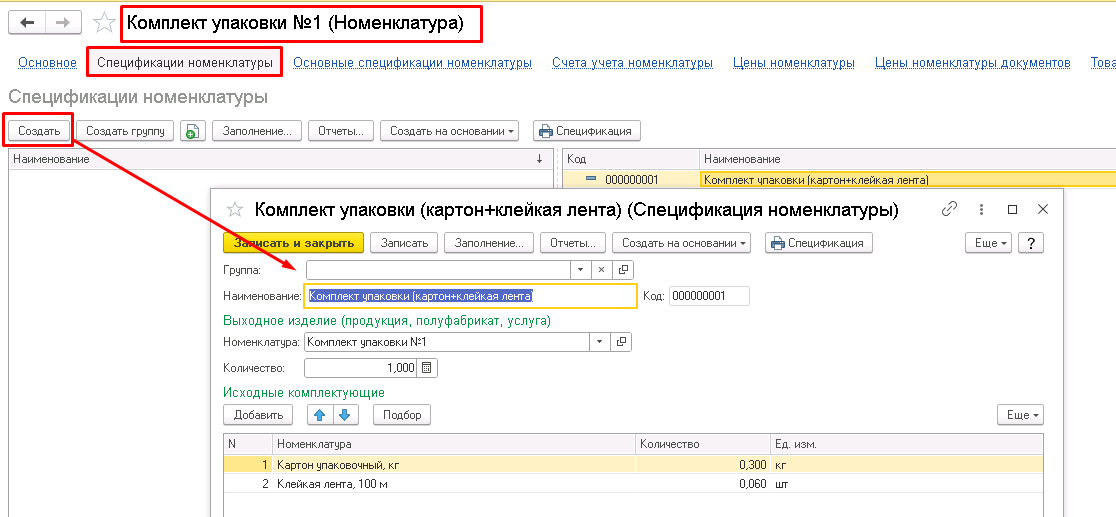Open the Еще menu above components table
The image size is (1116, 517).
(1019, 414)
